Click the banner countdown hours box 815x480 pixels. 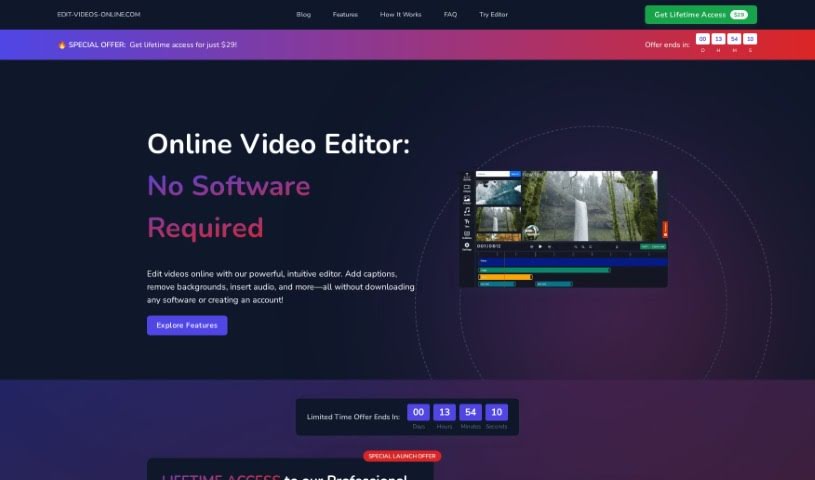(x=718, y=39)
